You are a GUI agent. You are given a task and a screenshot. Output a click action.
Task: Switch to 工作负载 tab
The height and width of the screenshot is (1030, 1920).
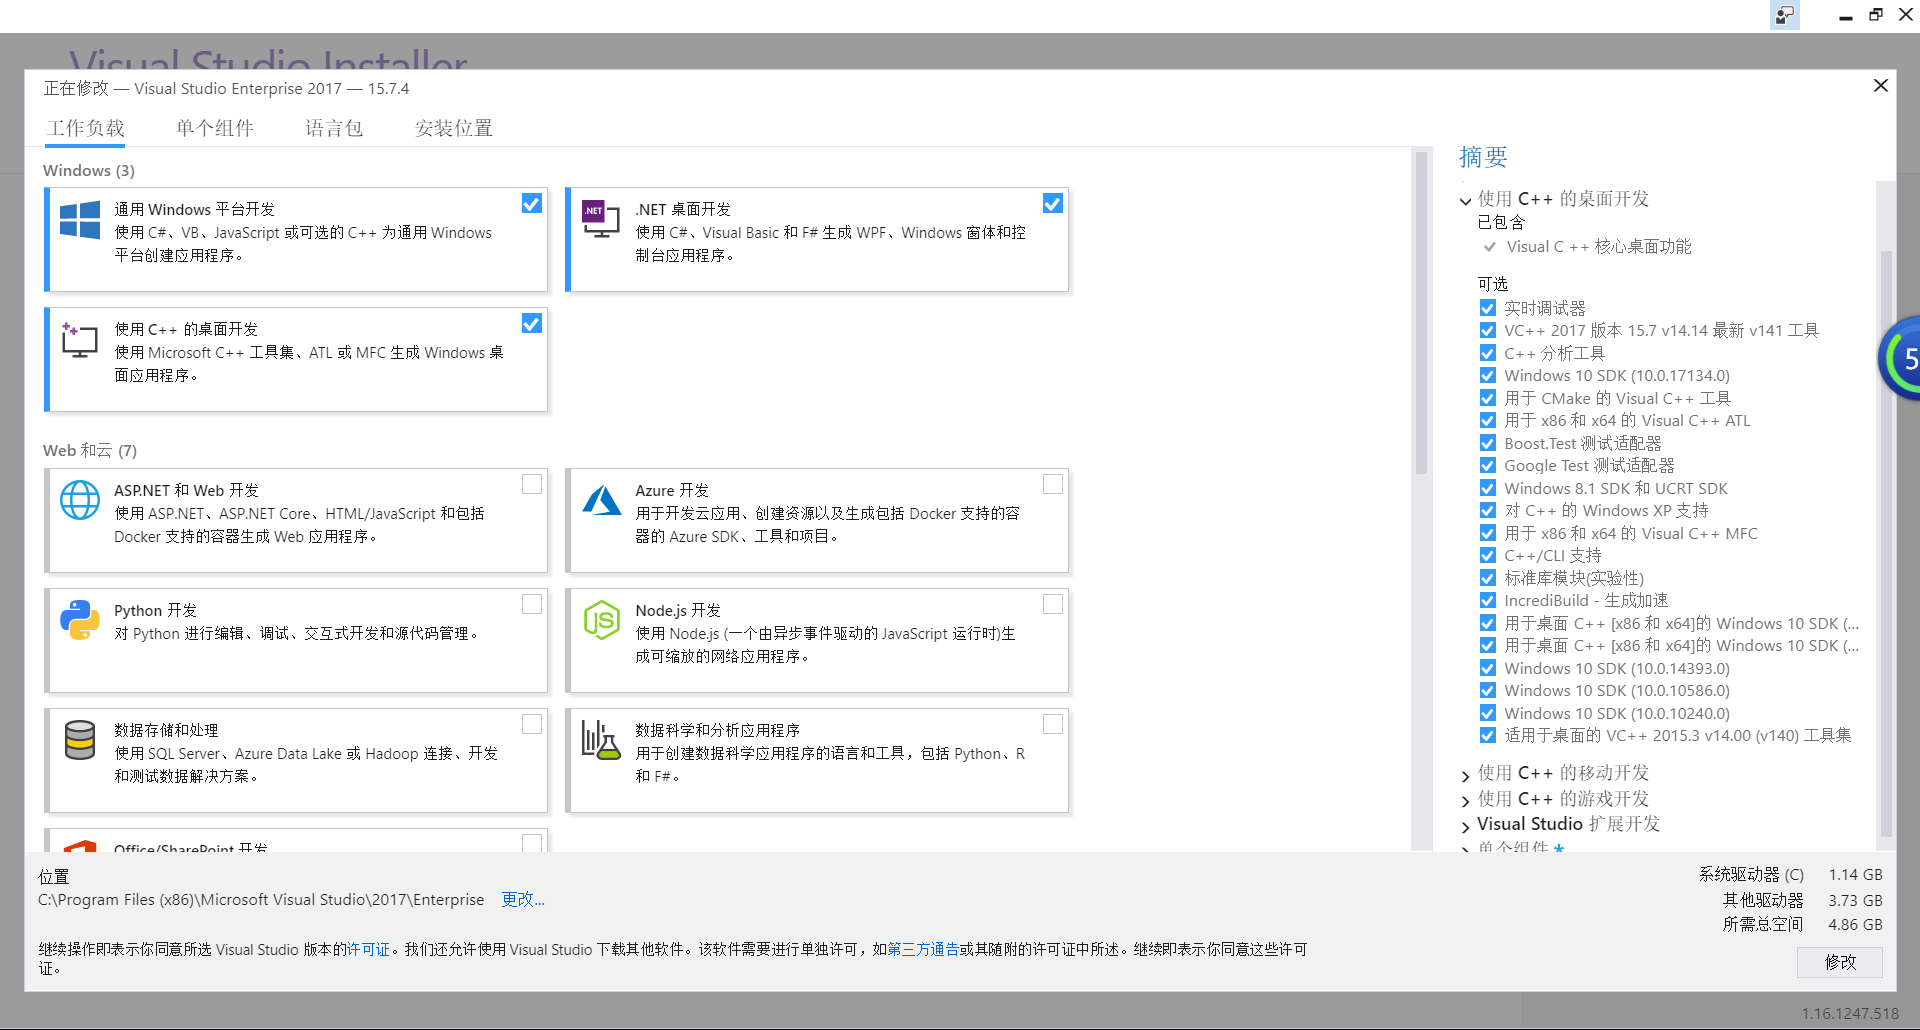[86, 128]
